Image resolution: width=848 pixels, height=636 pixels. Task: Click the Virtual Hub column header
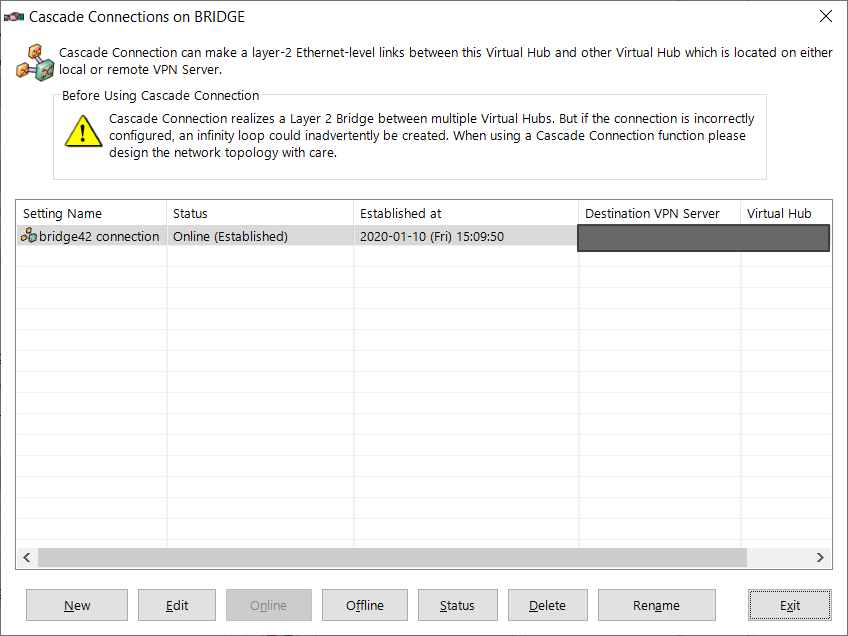(784, 213)
